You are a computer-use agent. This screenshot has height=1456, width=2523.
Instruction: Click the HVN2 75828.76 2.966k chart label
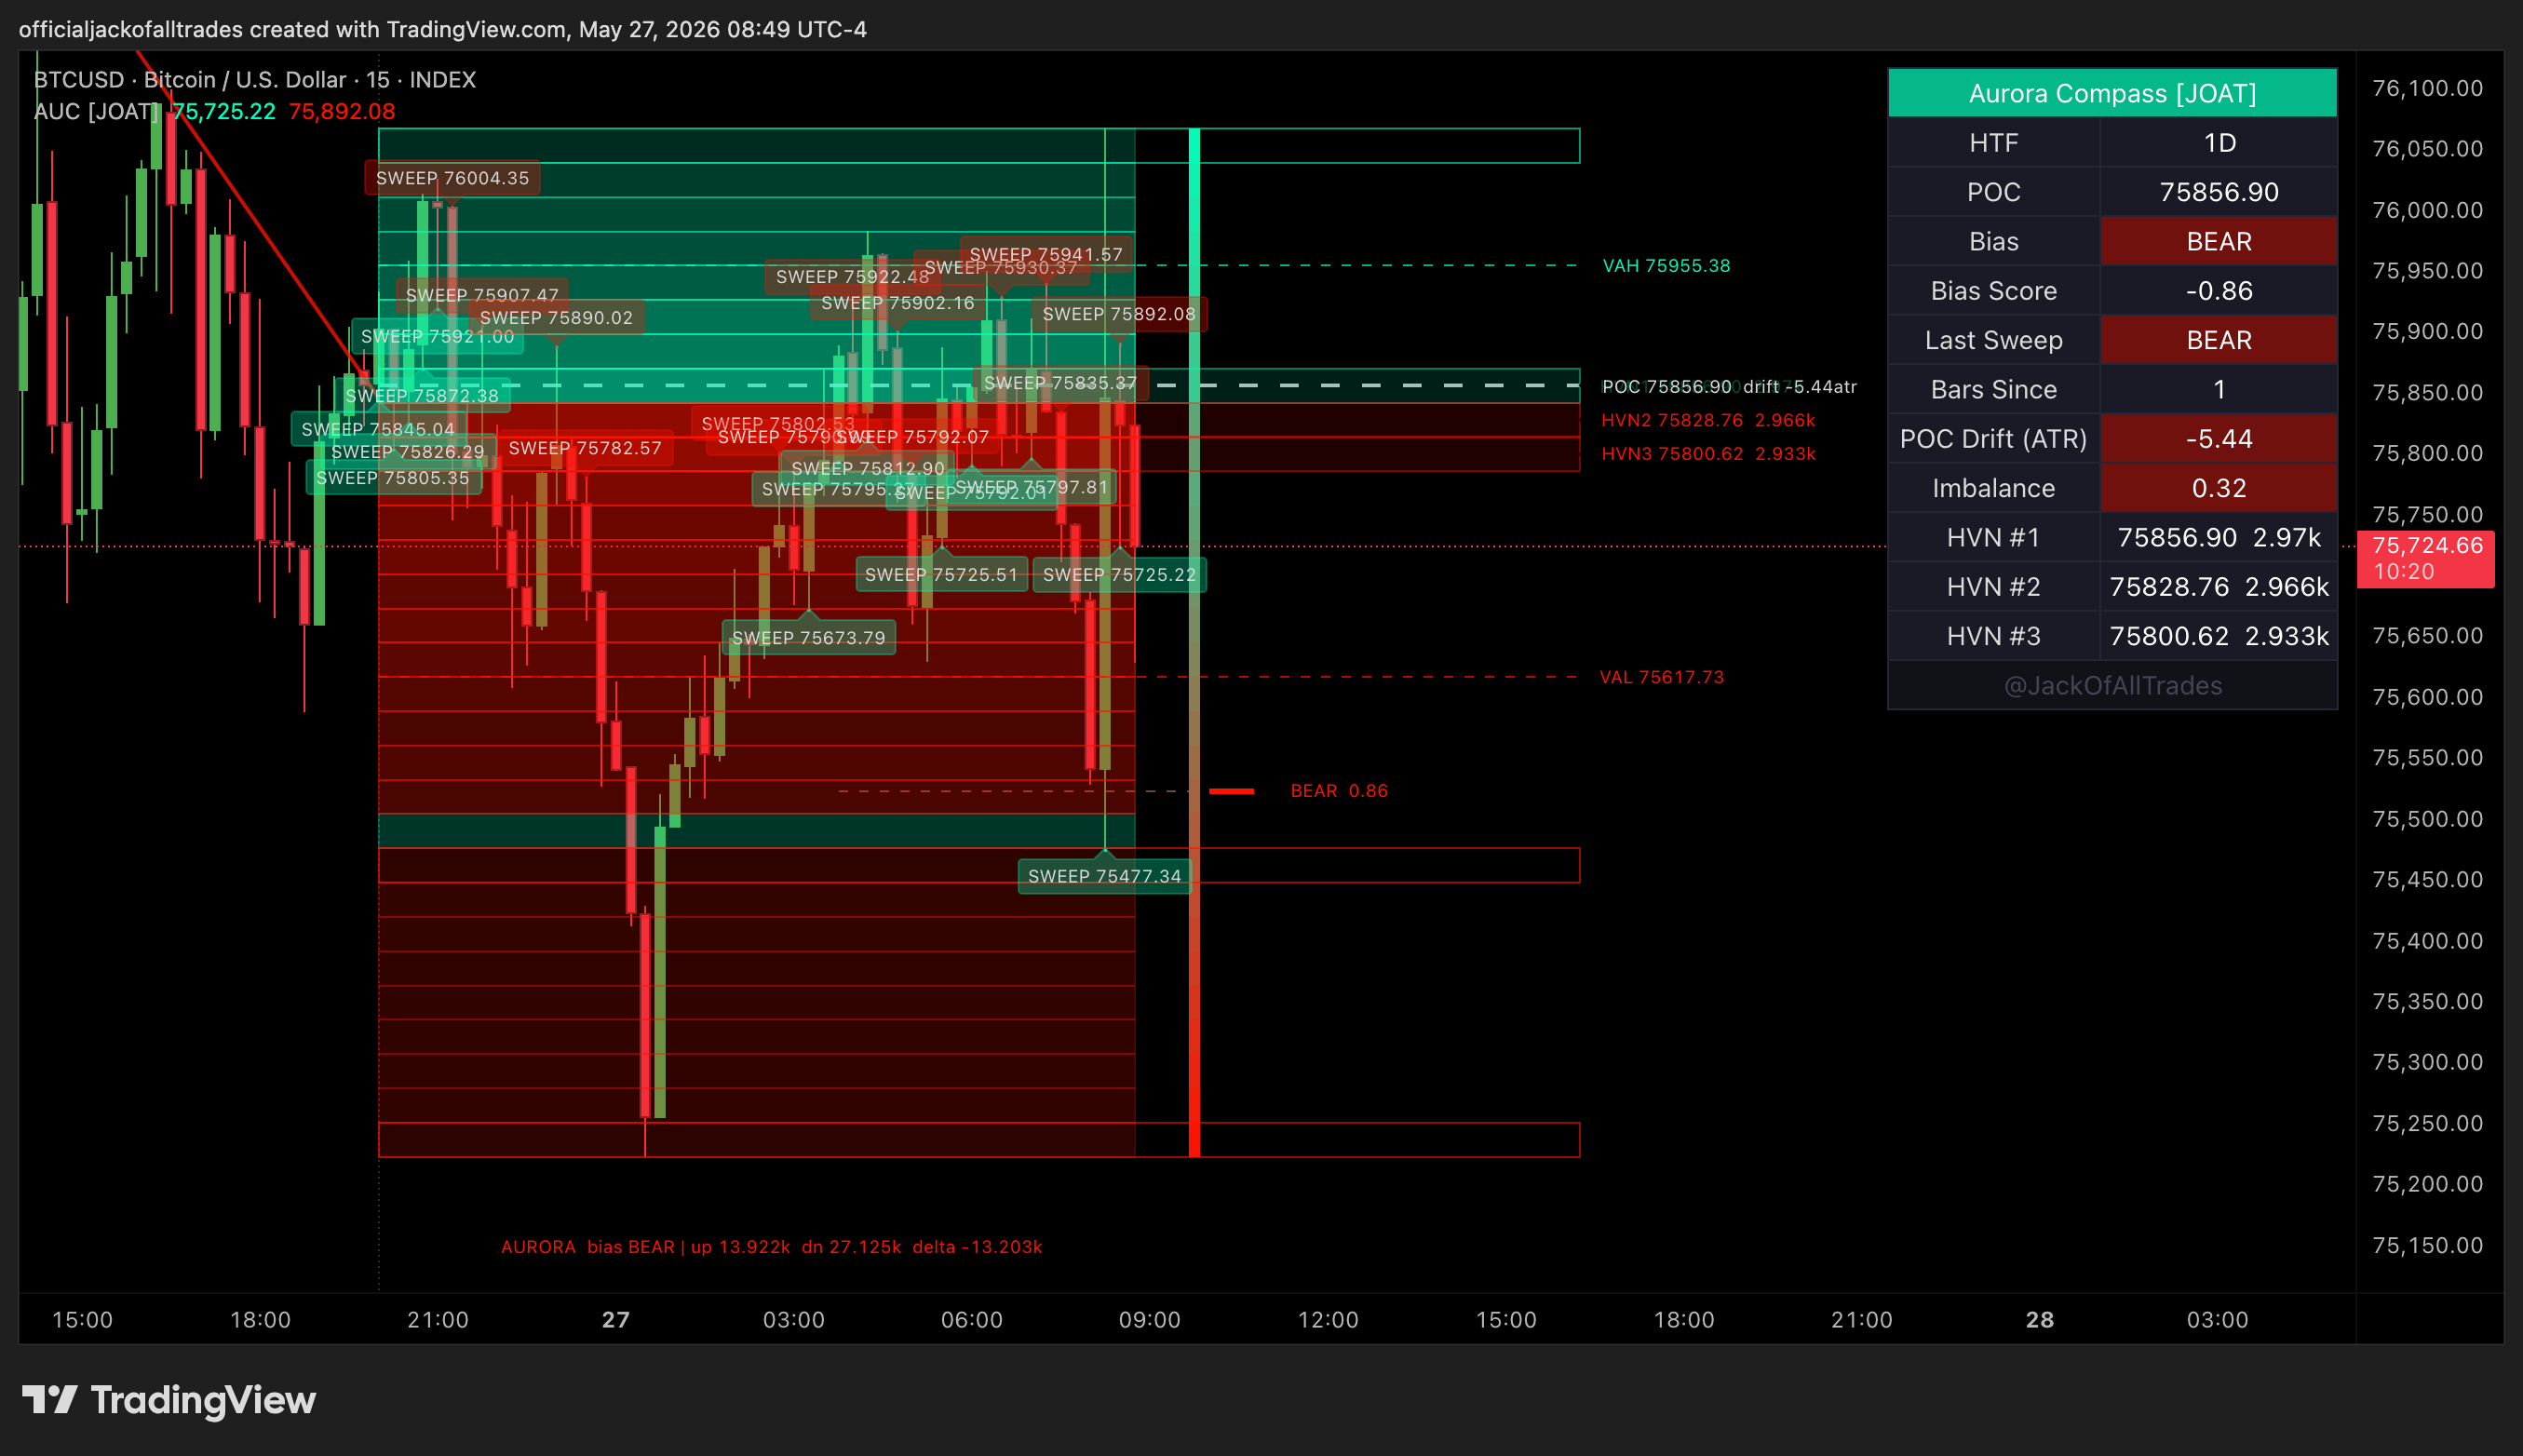tap(1708, 421)
